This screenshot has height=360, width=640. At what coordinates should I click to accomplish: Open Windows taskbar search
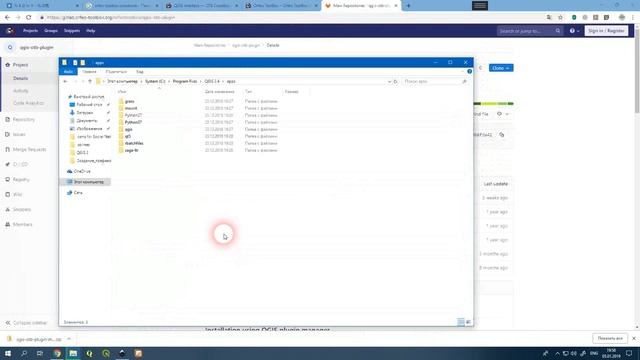coord(24,353)
